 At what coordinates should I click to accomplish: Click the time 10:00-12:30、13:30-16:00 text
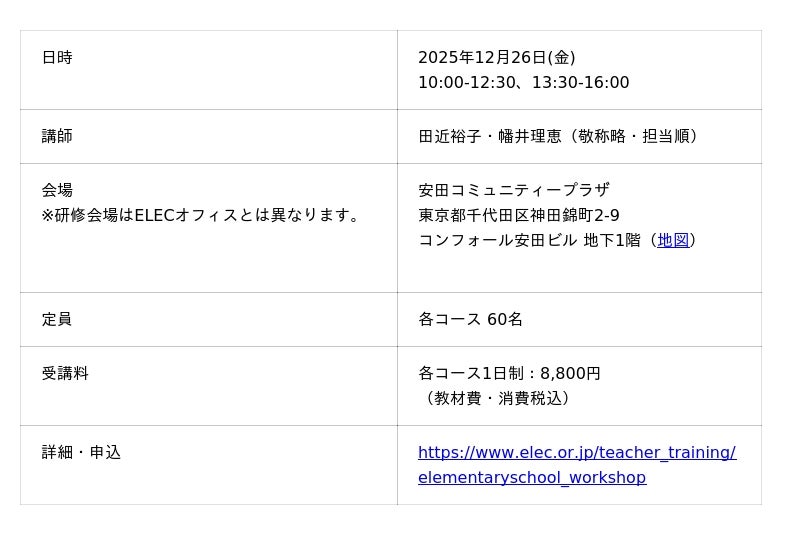(523, 83)
